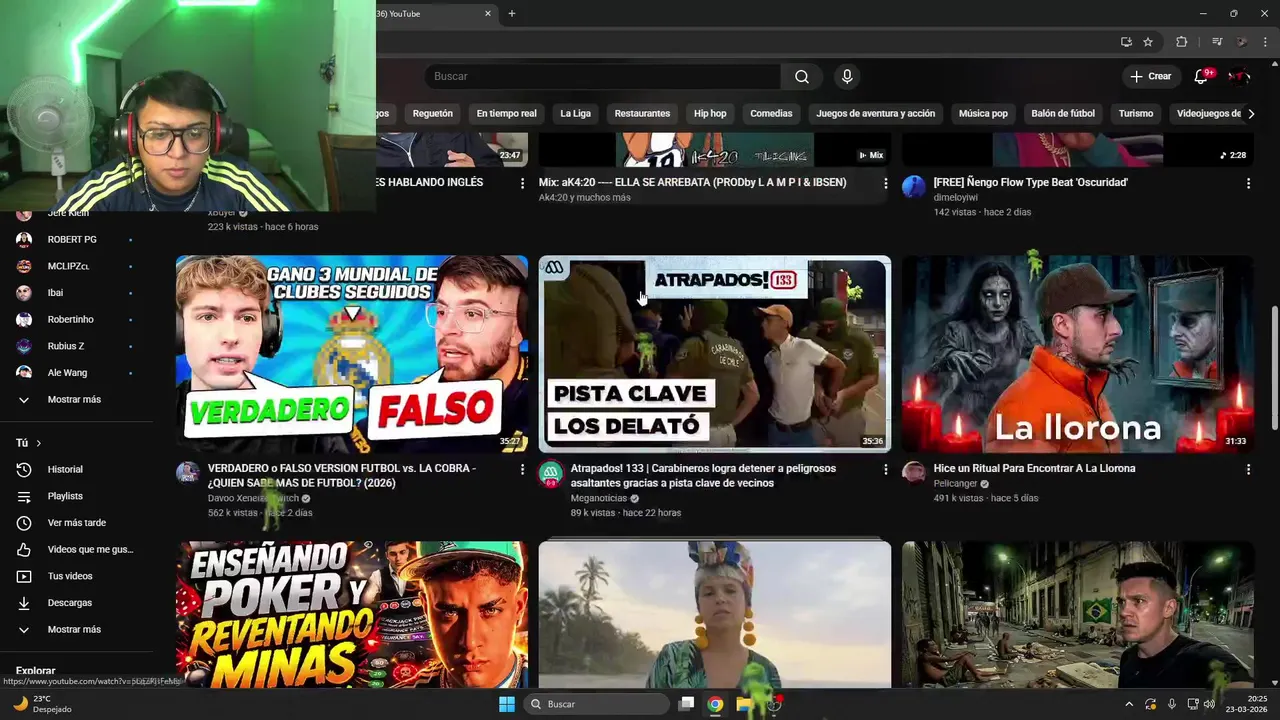Select the Turismo chip
This screenshot has height=720, width=1280.
tap(1136, 114)
